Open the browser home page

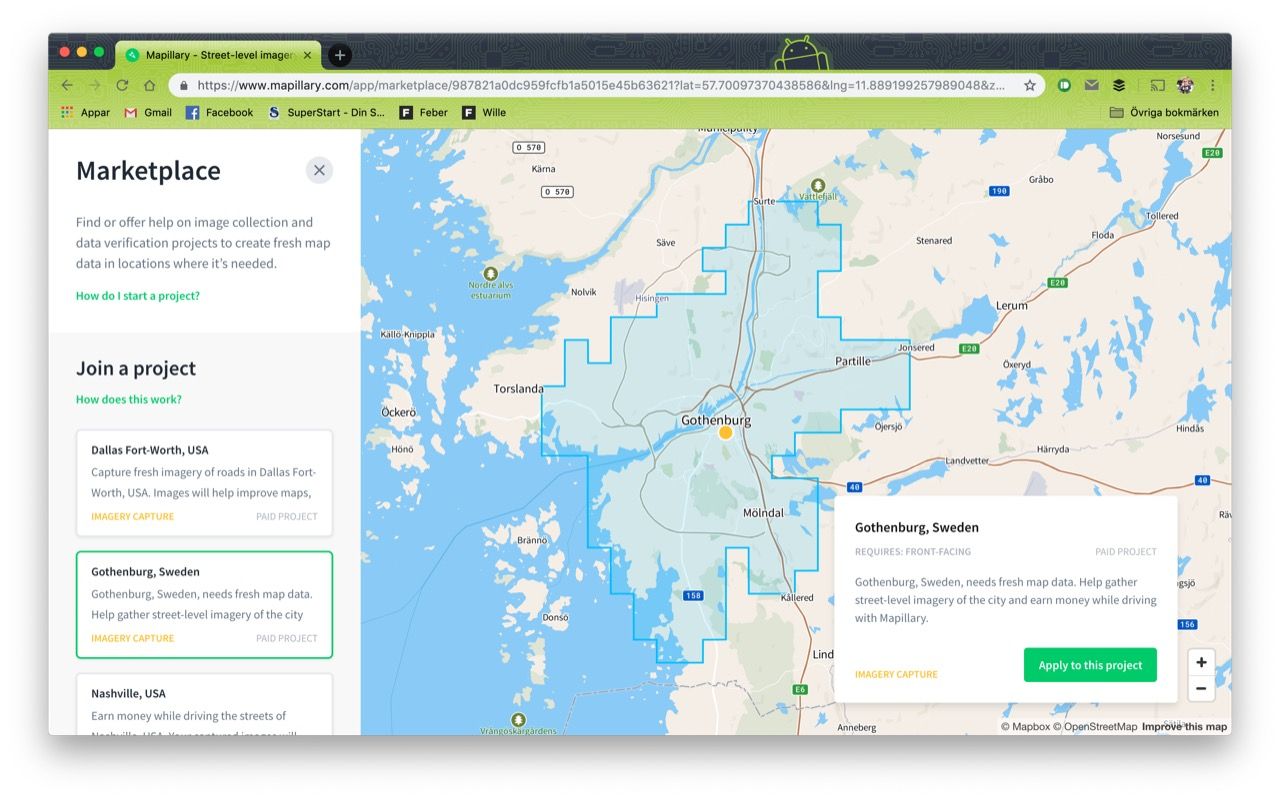[150, 86]
